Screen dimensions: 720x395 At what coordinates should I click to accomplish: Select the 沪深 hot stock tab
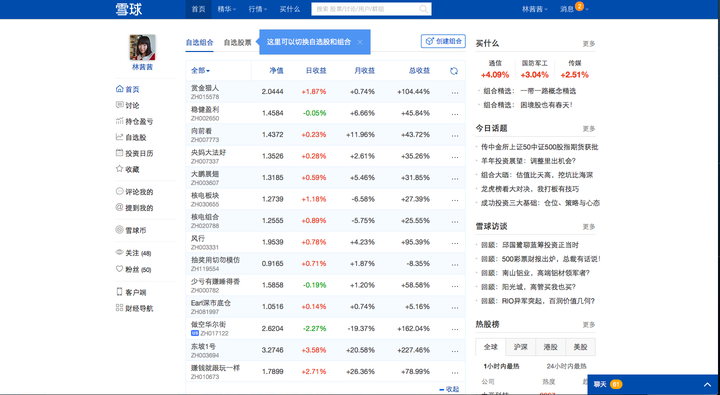[x=520, y=347]
